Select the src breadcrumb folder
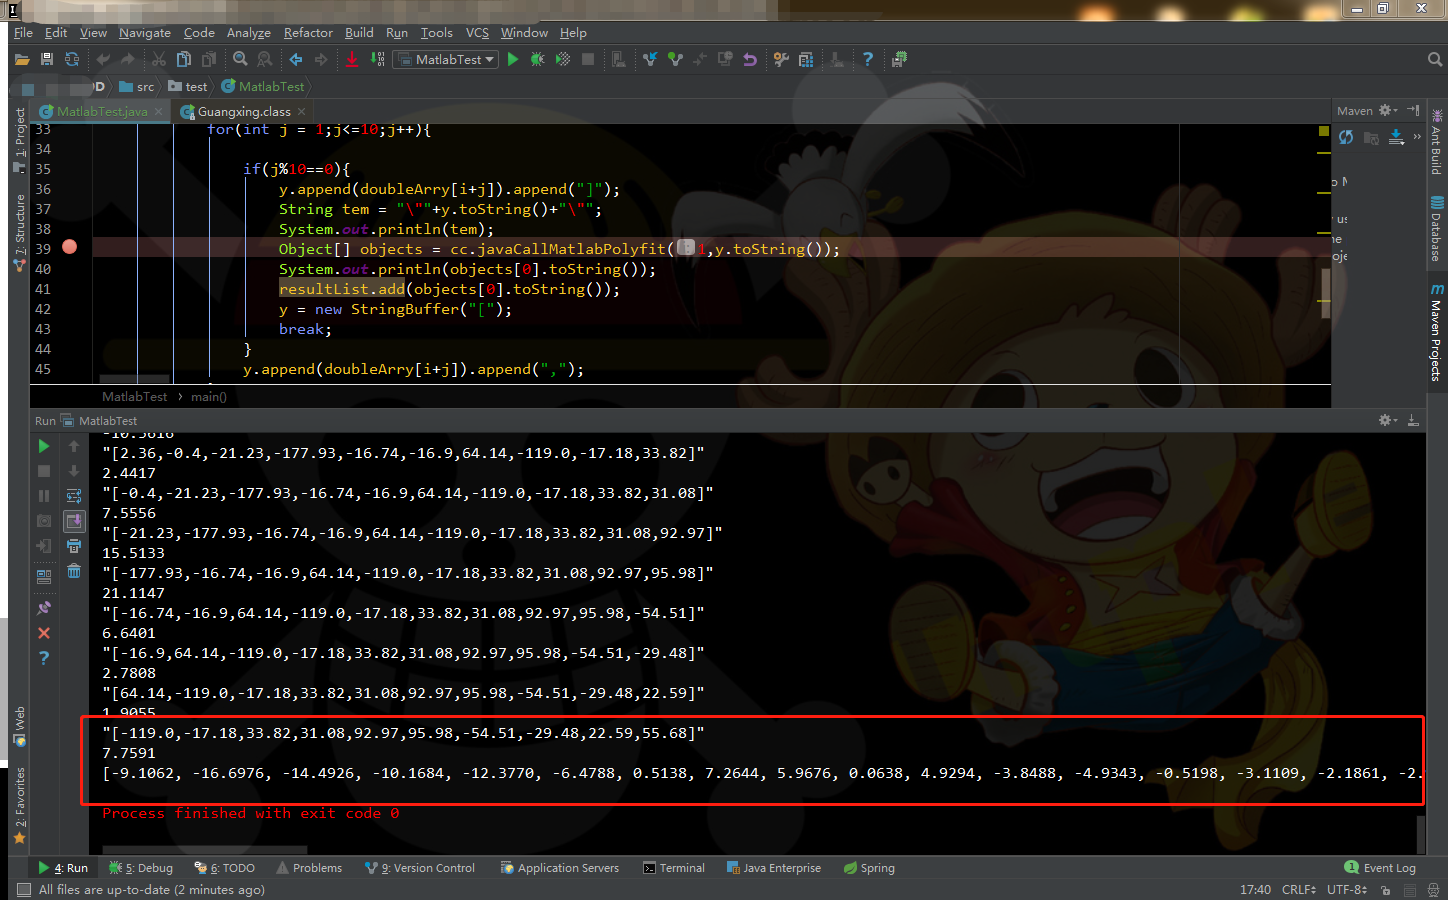Screen dimensions: 1448x900 (137, 87)
